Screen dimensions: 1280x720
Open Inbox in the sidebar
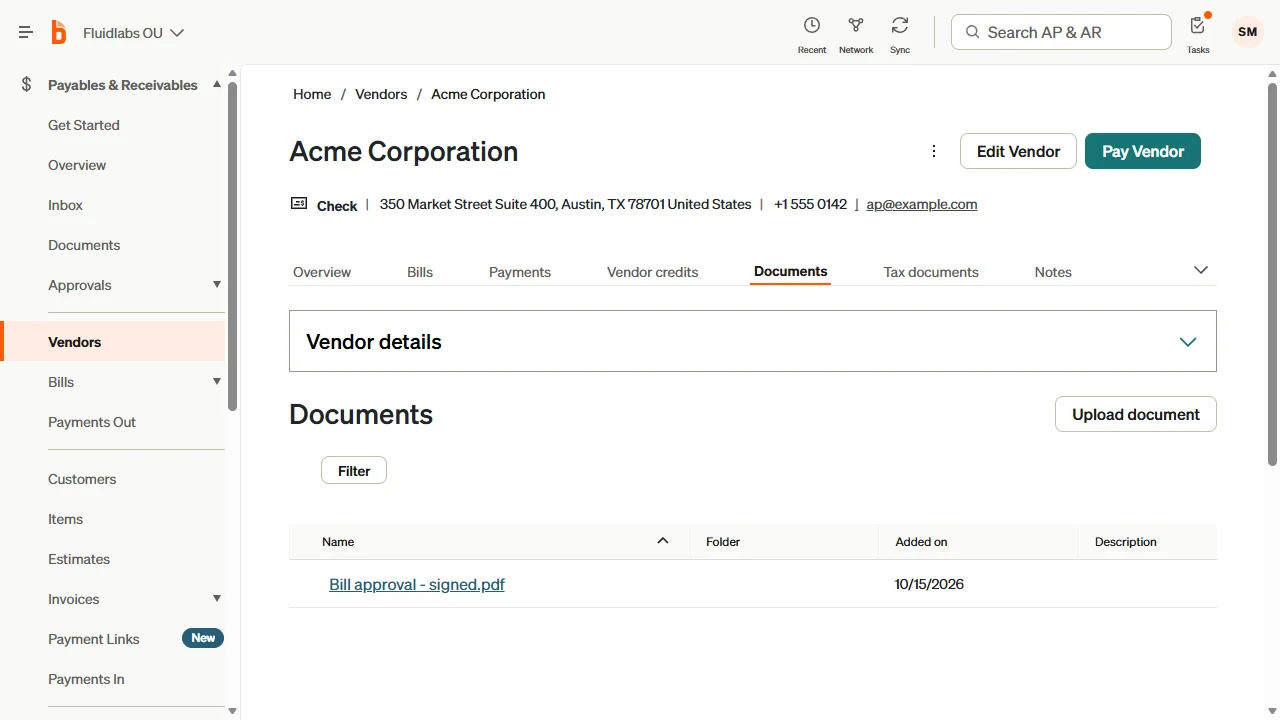click(66, 205)
